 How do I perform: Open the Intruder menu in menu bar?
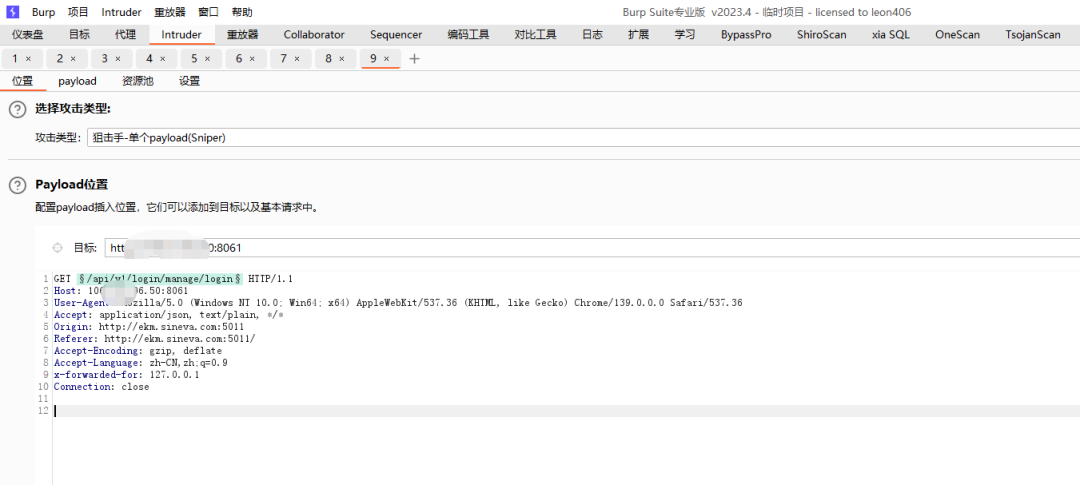point(121,12)
